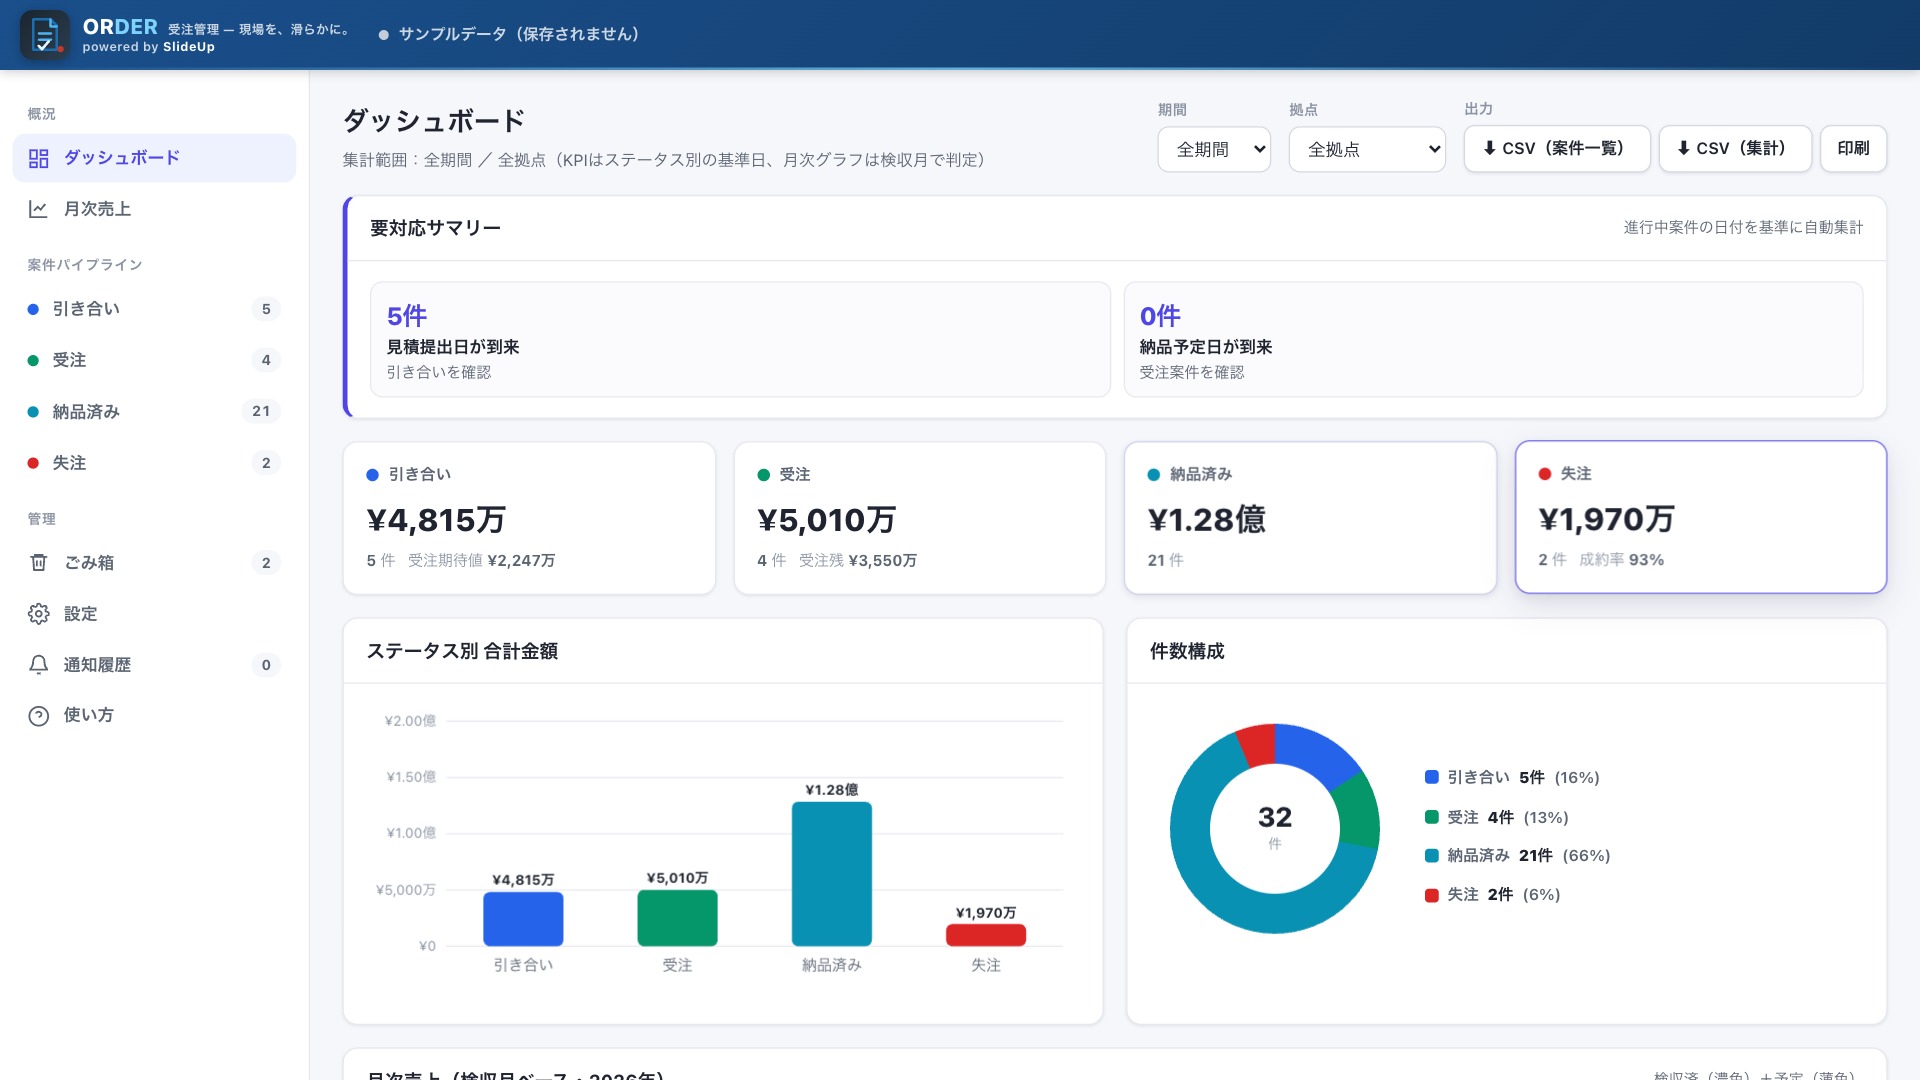Export CSV(案件一覧)
Viewport: 1920px width, 1080px height.
[1557, 148]
